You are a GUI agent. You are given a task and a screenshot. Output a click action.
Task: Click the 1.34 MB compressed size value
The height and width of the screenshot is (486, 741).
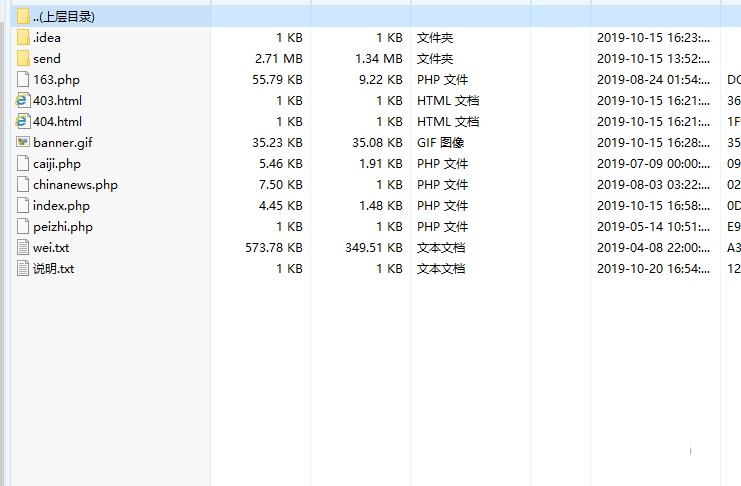(x=379, y=59)
